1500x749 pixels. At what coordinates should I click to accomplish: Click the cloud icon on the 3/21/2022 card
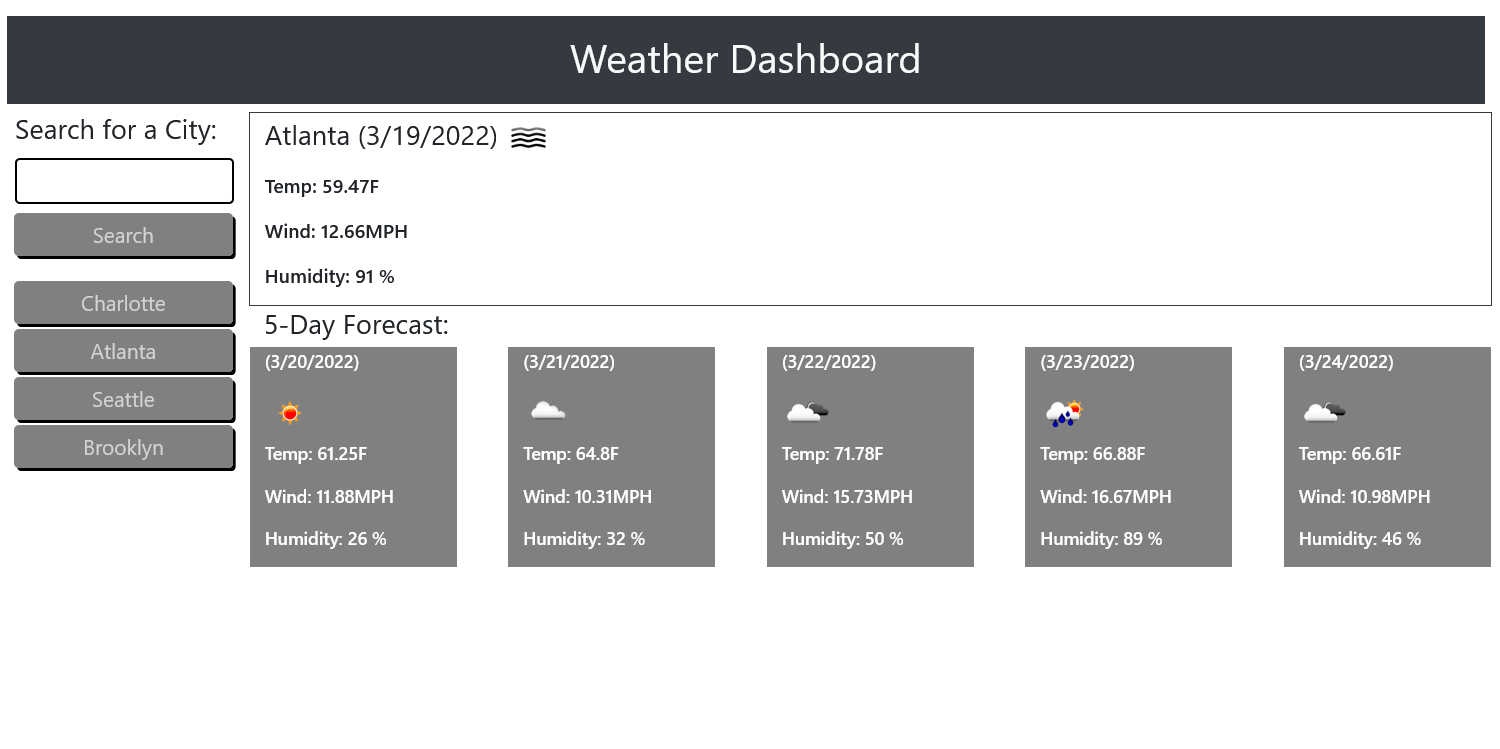click(547, 411)
